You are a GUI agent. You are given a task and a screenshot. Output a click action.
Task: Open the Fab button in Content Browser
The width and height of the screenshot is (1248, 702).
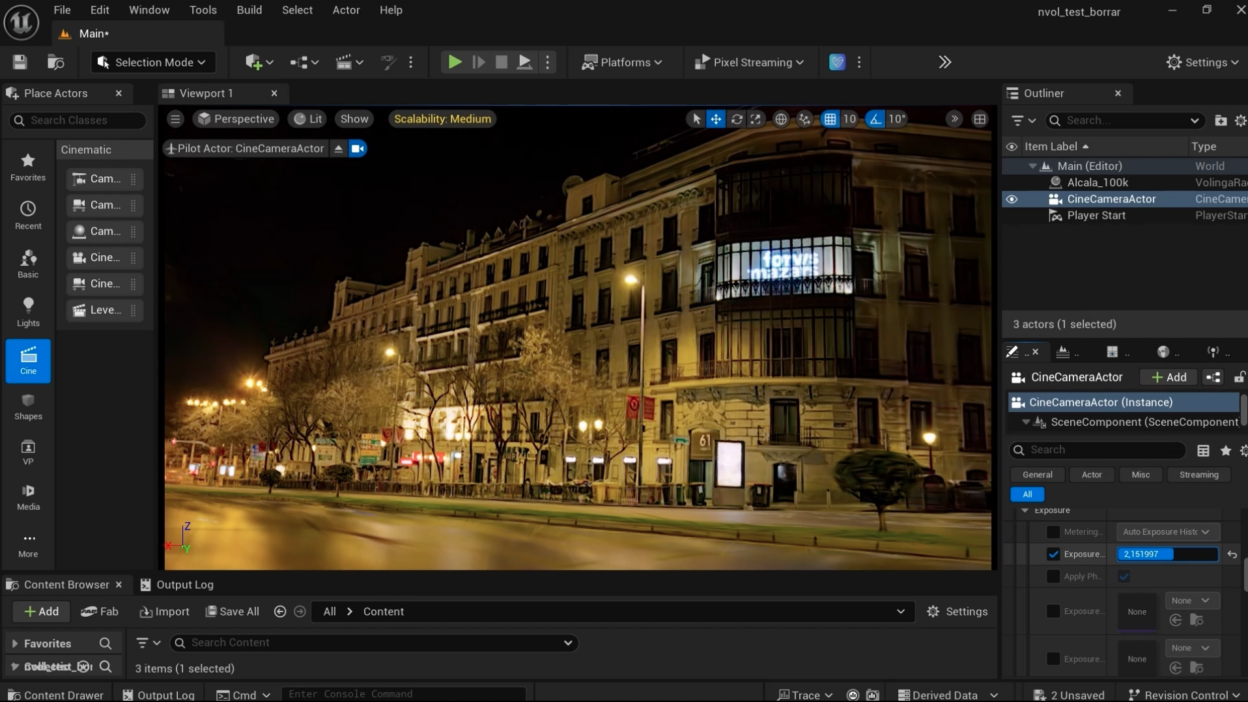coord(99,612)
